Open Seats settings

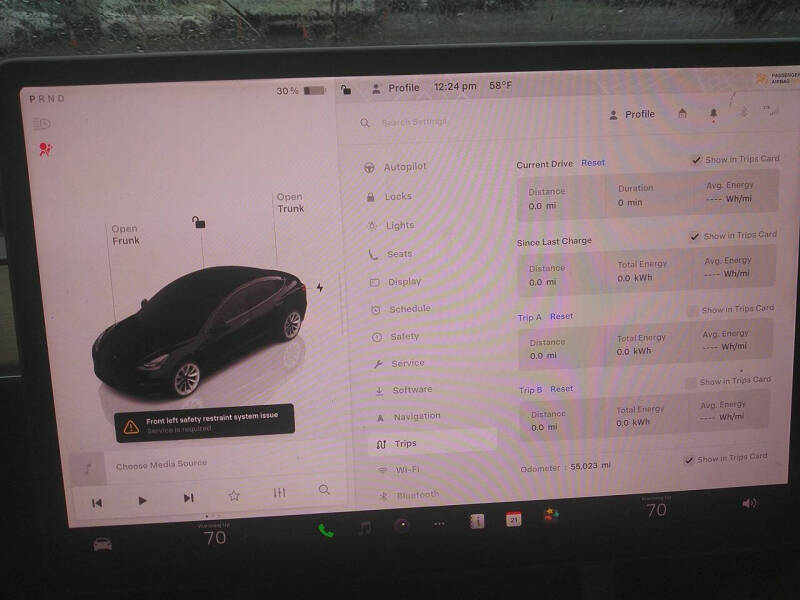tap(390, 254)
